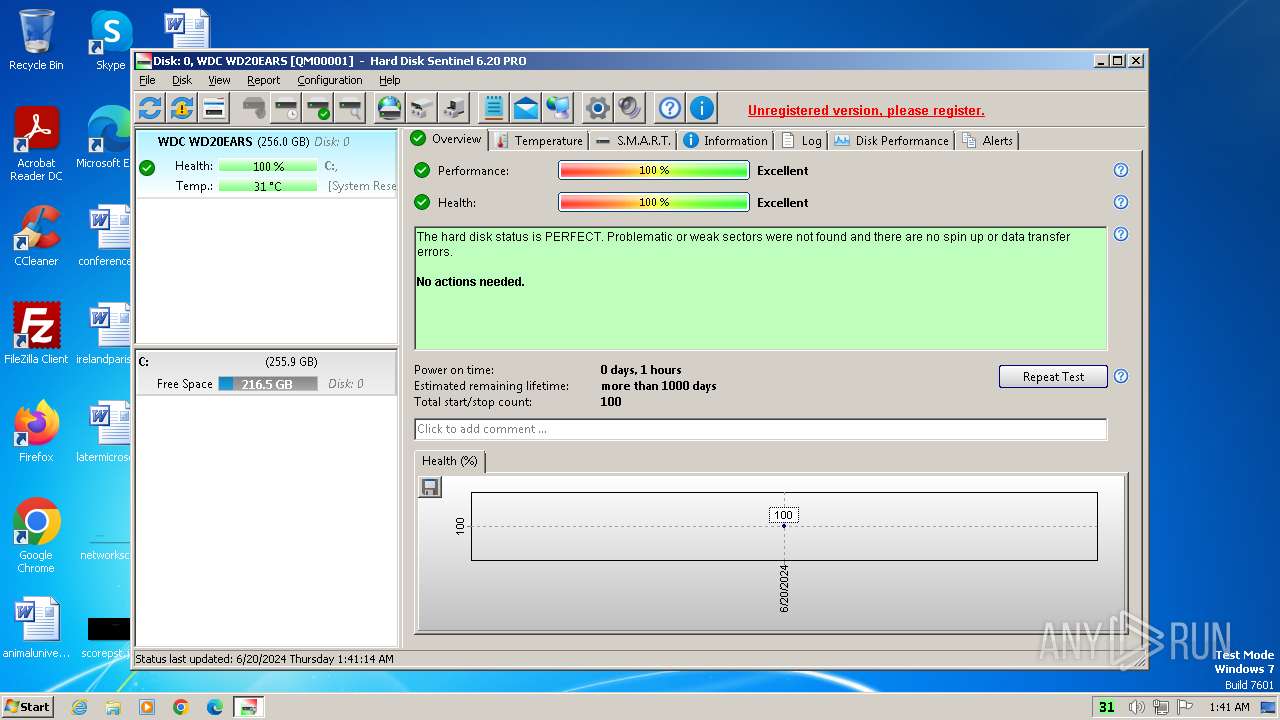Open Chrome from the taskbar
The width and height of the screenshot is (1280, 720).
[x=181, y=707]
